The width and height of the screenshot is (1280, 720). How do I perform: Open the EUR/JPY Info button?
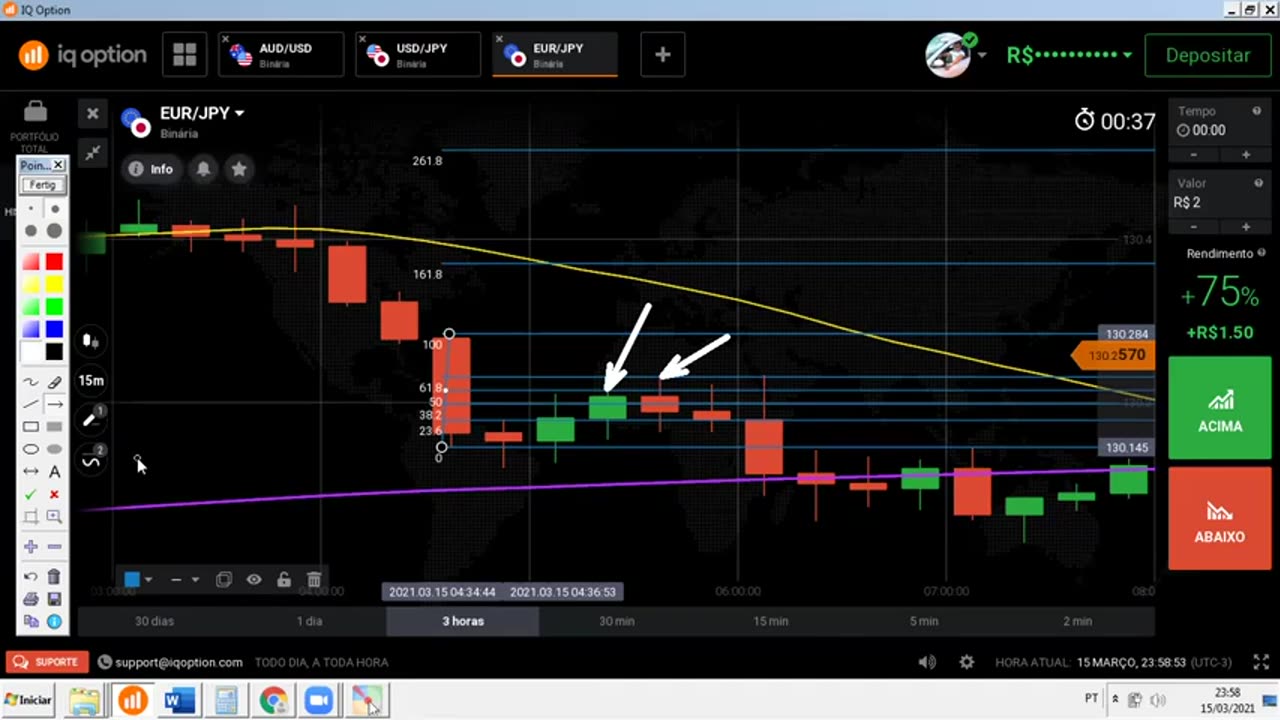click(151, 169)
